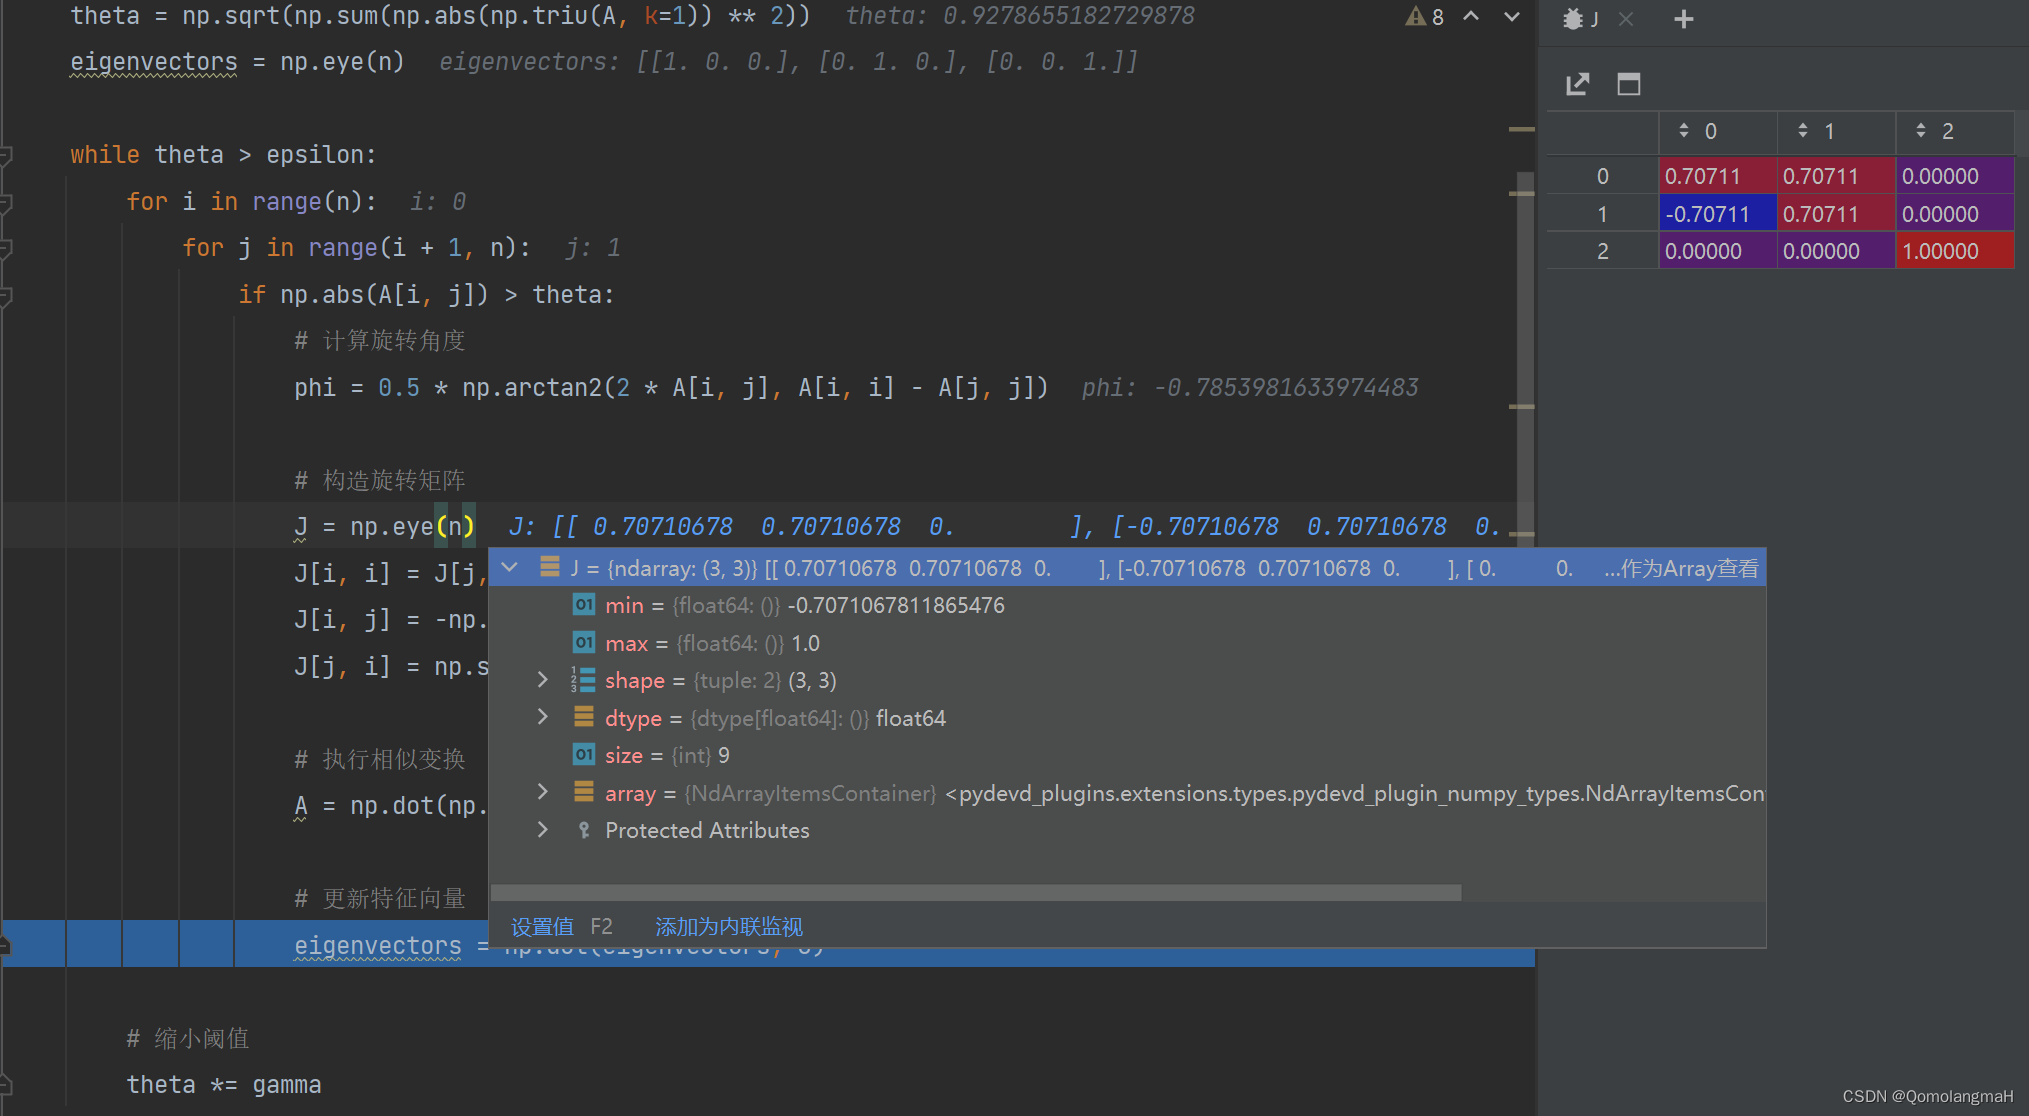2029x1116 pixels.
Task: Click size primitive-type icon
Action: pyautogui.click(x=584, y=754)
